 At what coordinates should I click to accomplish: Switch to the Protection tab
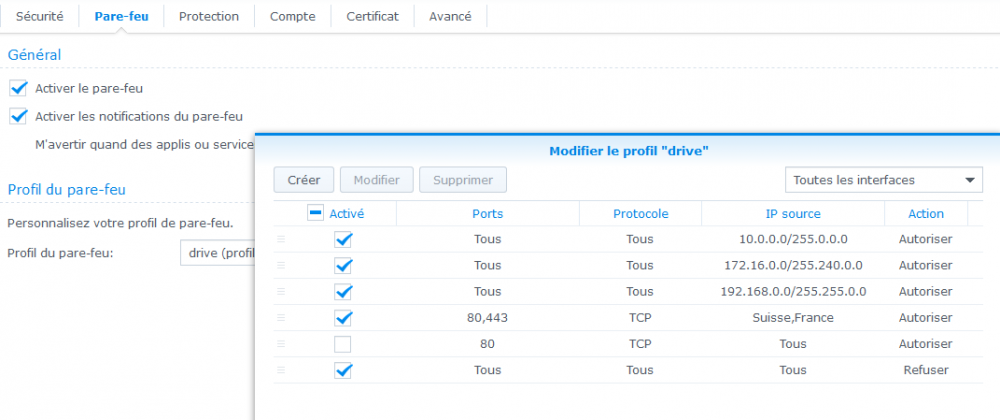pyautogui.click(x=209, y=17)
